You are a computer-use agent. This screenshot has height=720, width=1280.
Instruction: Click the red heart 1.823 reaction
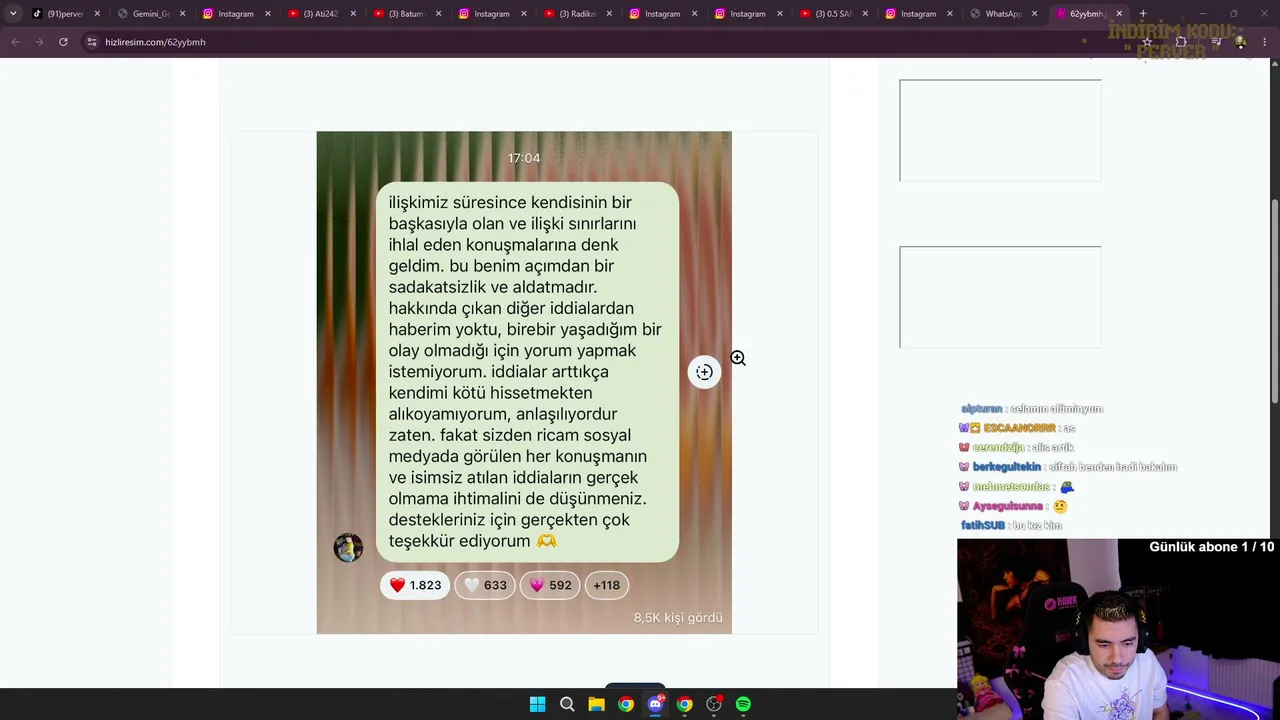coord(415,585)
